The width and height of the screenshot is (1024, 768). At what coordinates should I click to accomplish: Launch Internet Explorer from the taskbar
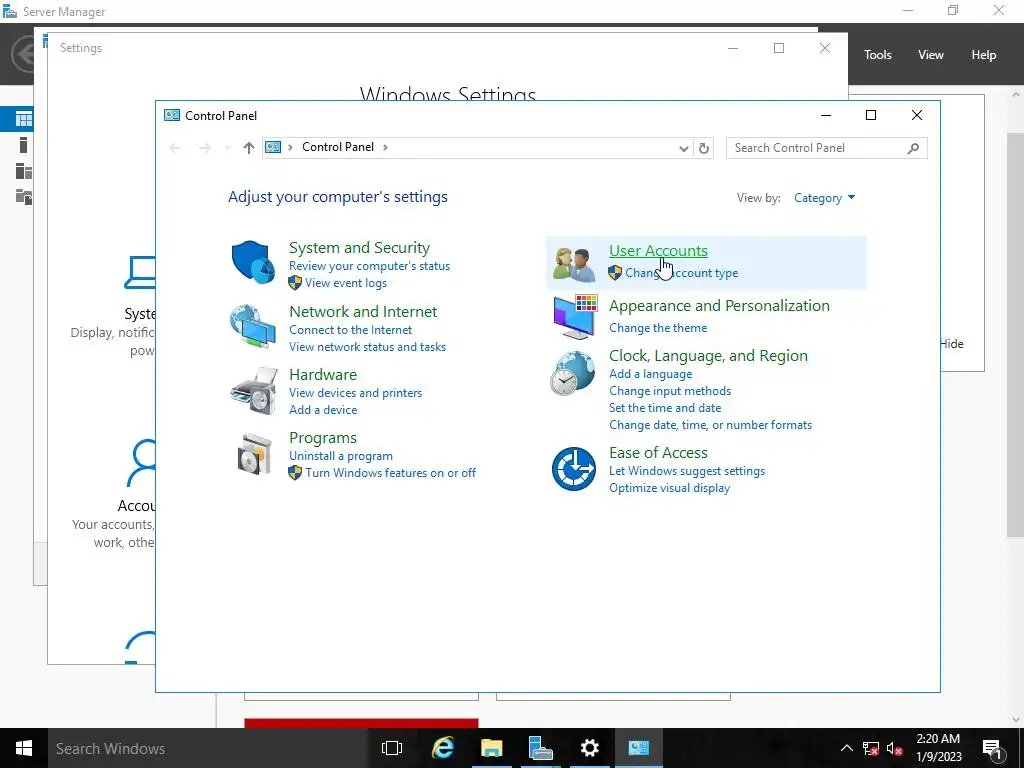(443, 748)
